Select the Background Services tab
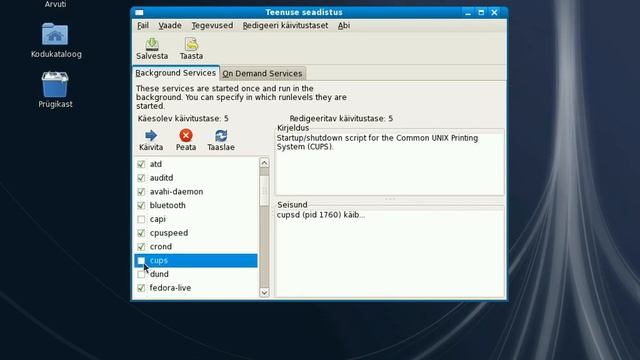This screenshot has width=640, height=360. tap(176, 73)
